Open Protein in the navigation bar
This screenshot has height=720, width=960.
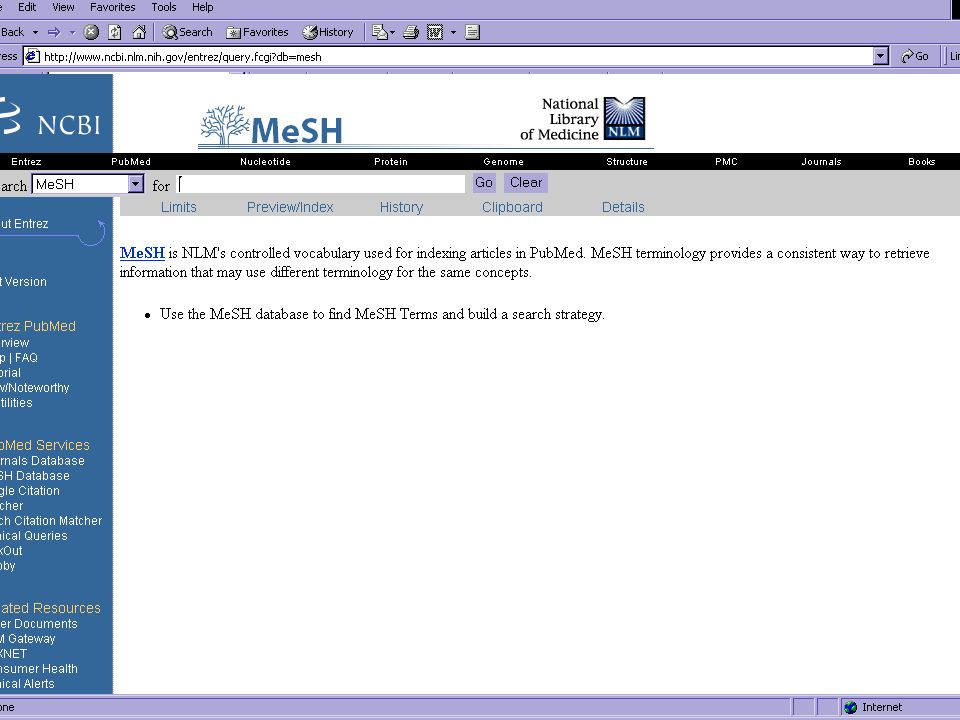point(391,162)
